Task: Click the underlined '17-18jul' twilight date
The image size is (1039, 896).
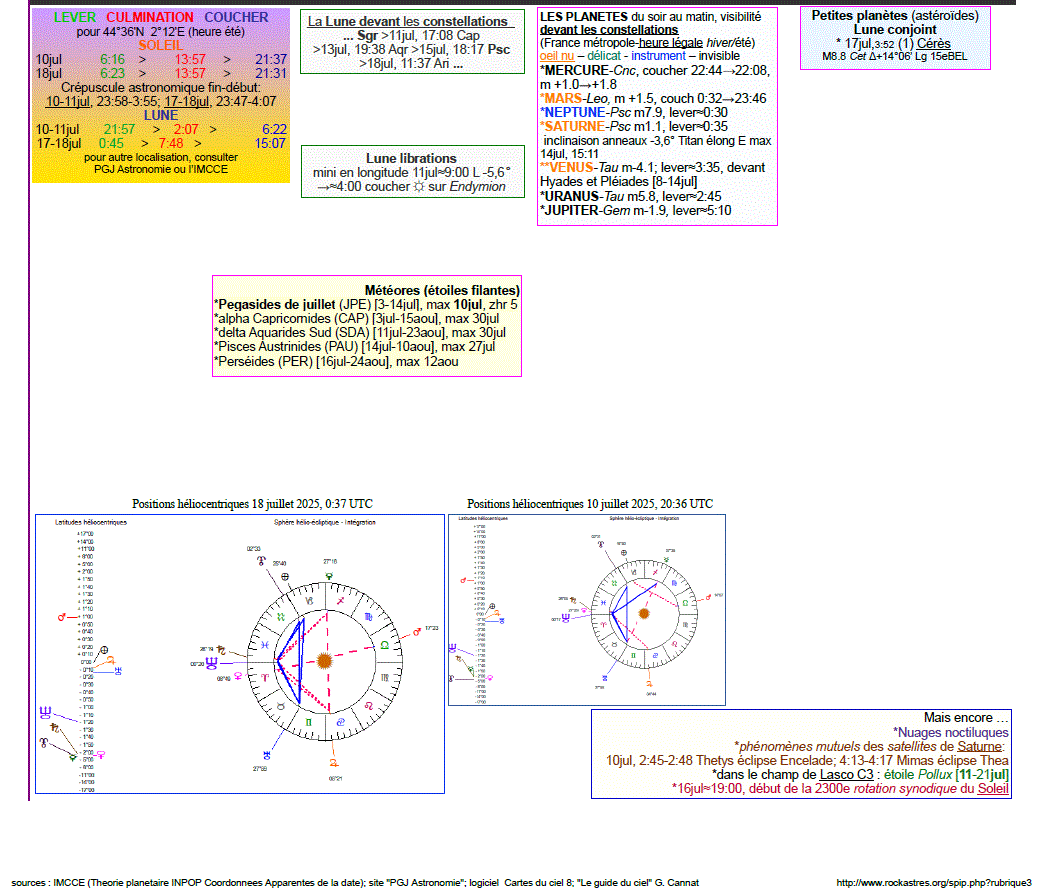Action: (x=187, y=101)
